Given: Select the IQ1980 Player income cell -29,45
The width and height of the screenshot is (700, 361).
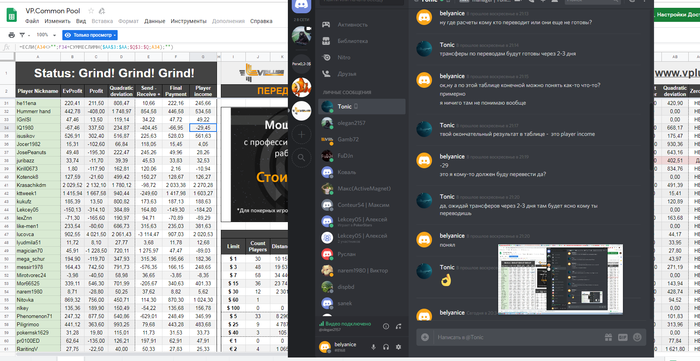Looking at the screenshot, I should click(x=203, y=128).
